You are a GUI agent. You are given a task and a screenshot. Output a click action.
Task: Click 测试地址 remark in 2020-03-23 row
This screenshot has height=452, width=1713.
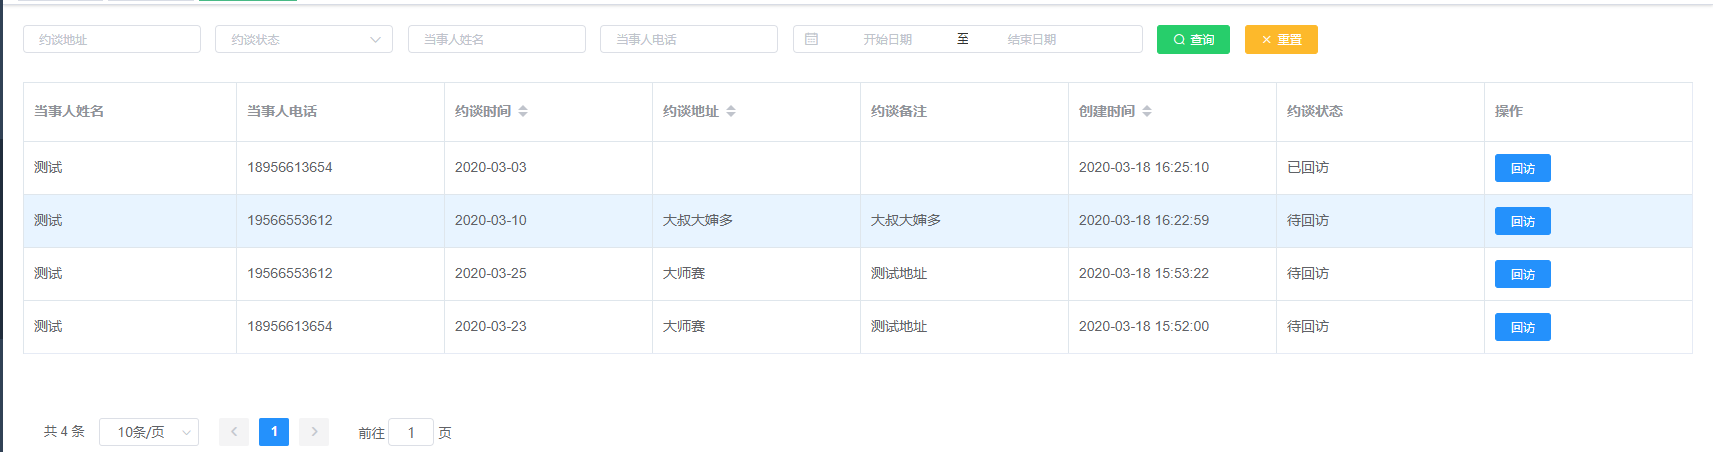899,326
